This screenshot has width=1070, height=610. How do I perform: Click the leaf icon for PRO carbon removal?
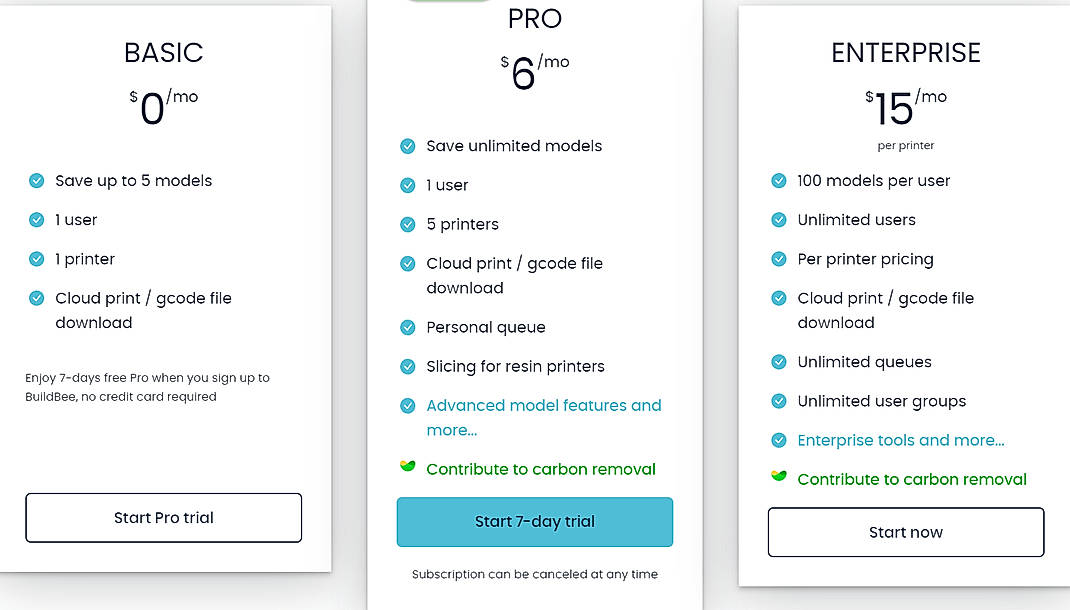point(406,466)
